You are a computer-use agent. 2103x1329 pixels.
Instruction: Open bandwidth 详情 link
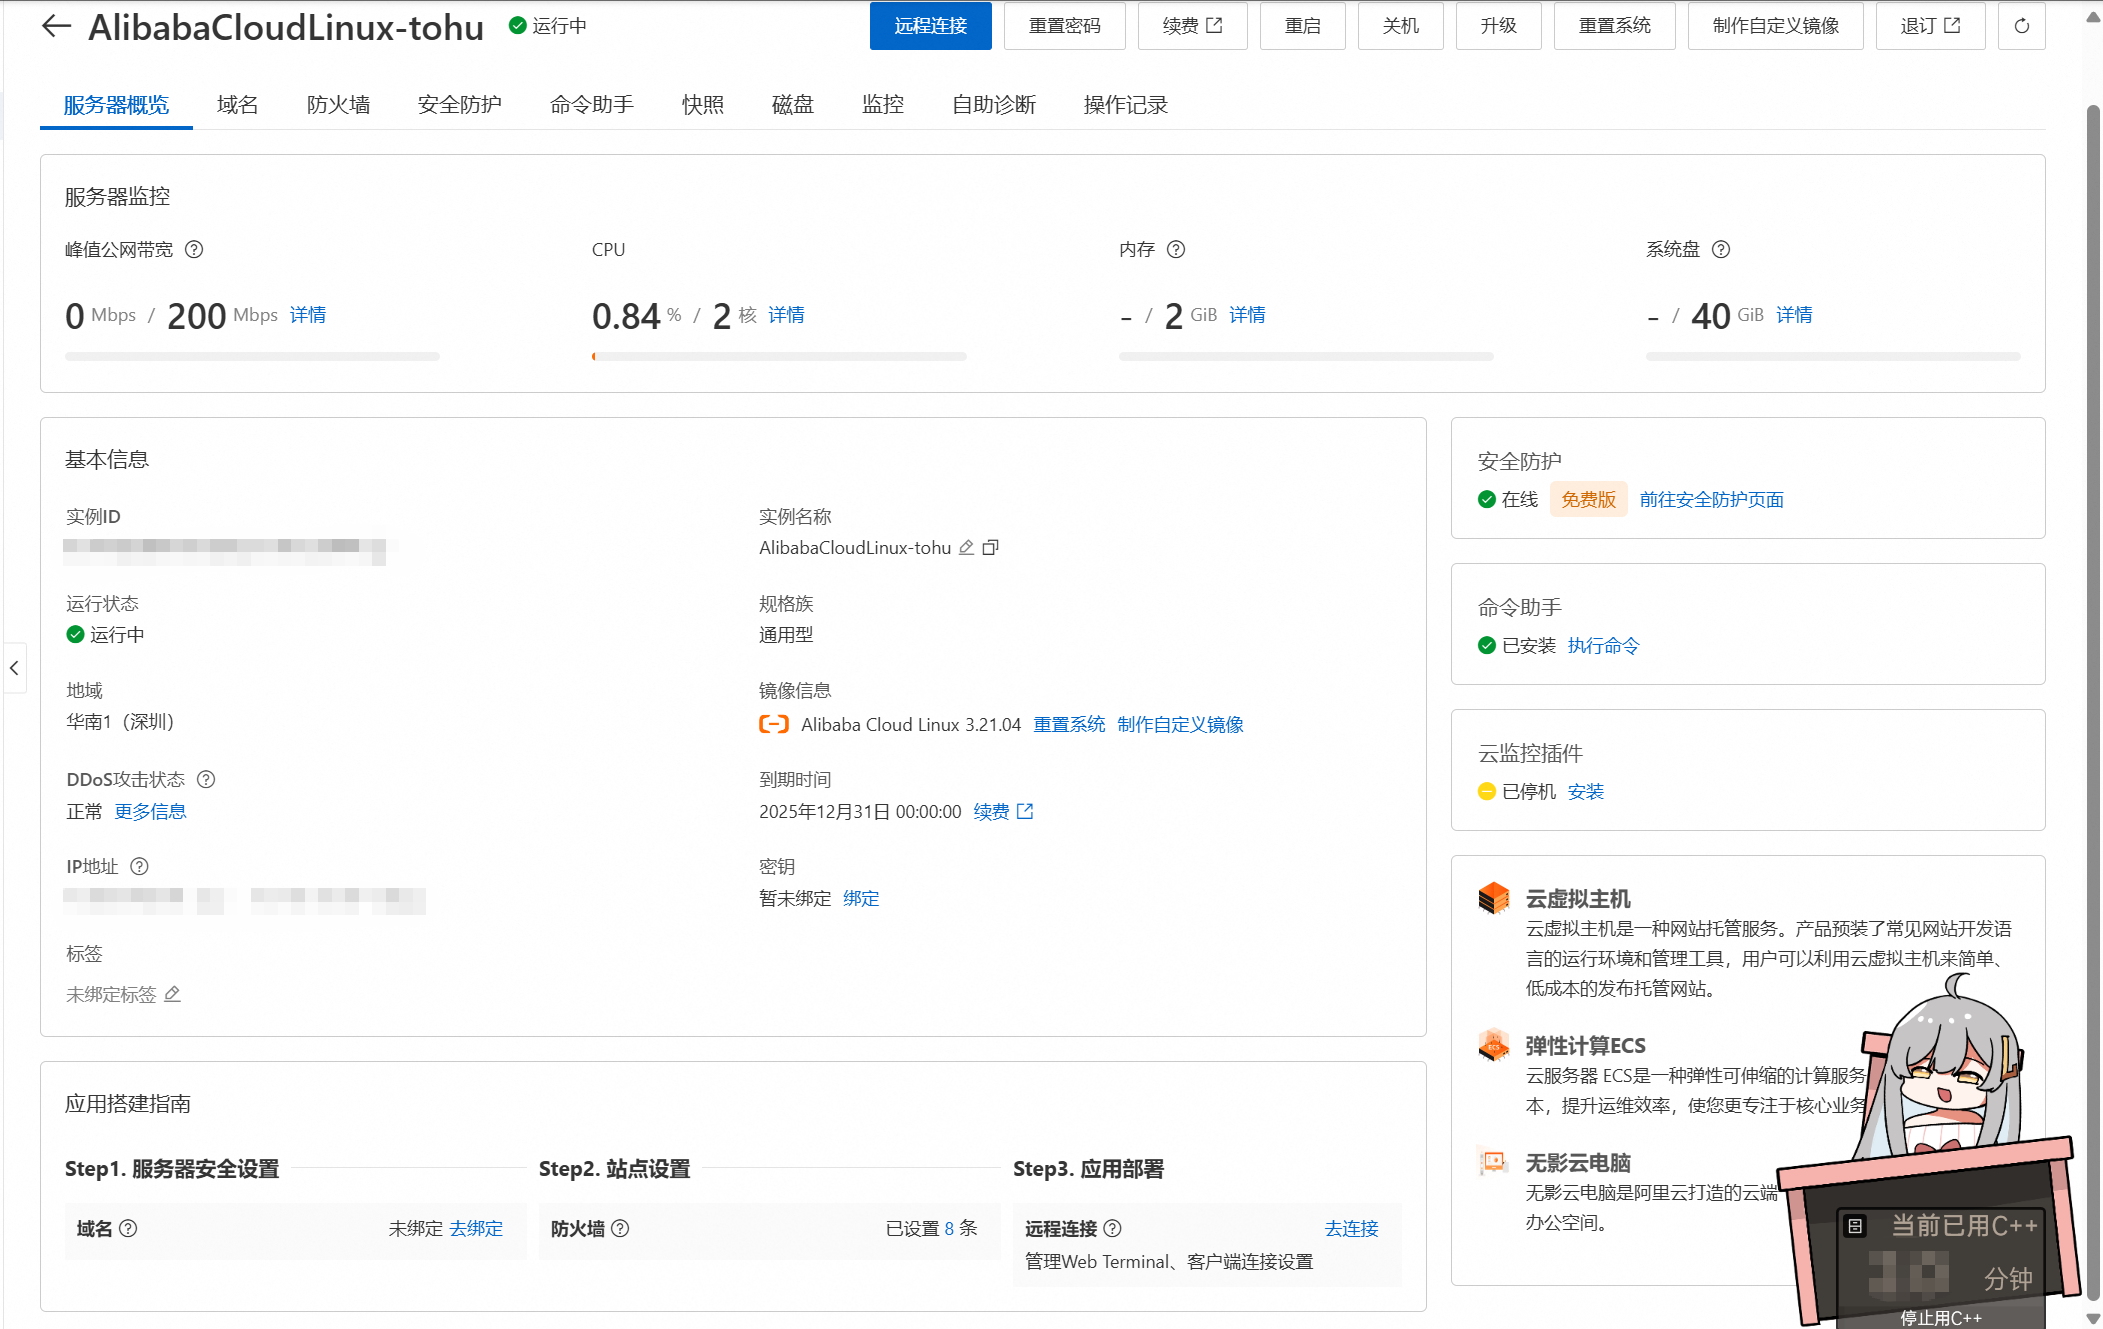tap(308, 315)
